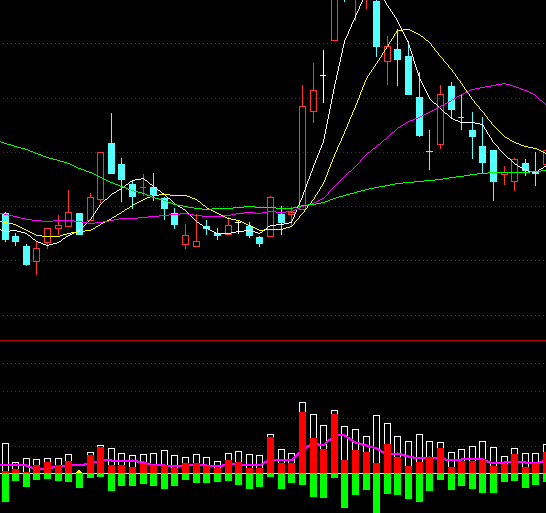The image size is (546, 513).
Task: Select the tallest solid red volume bar
Action: 302,442
